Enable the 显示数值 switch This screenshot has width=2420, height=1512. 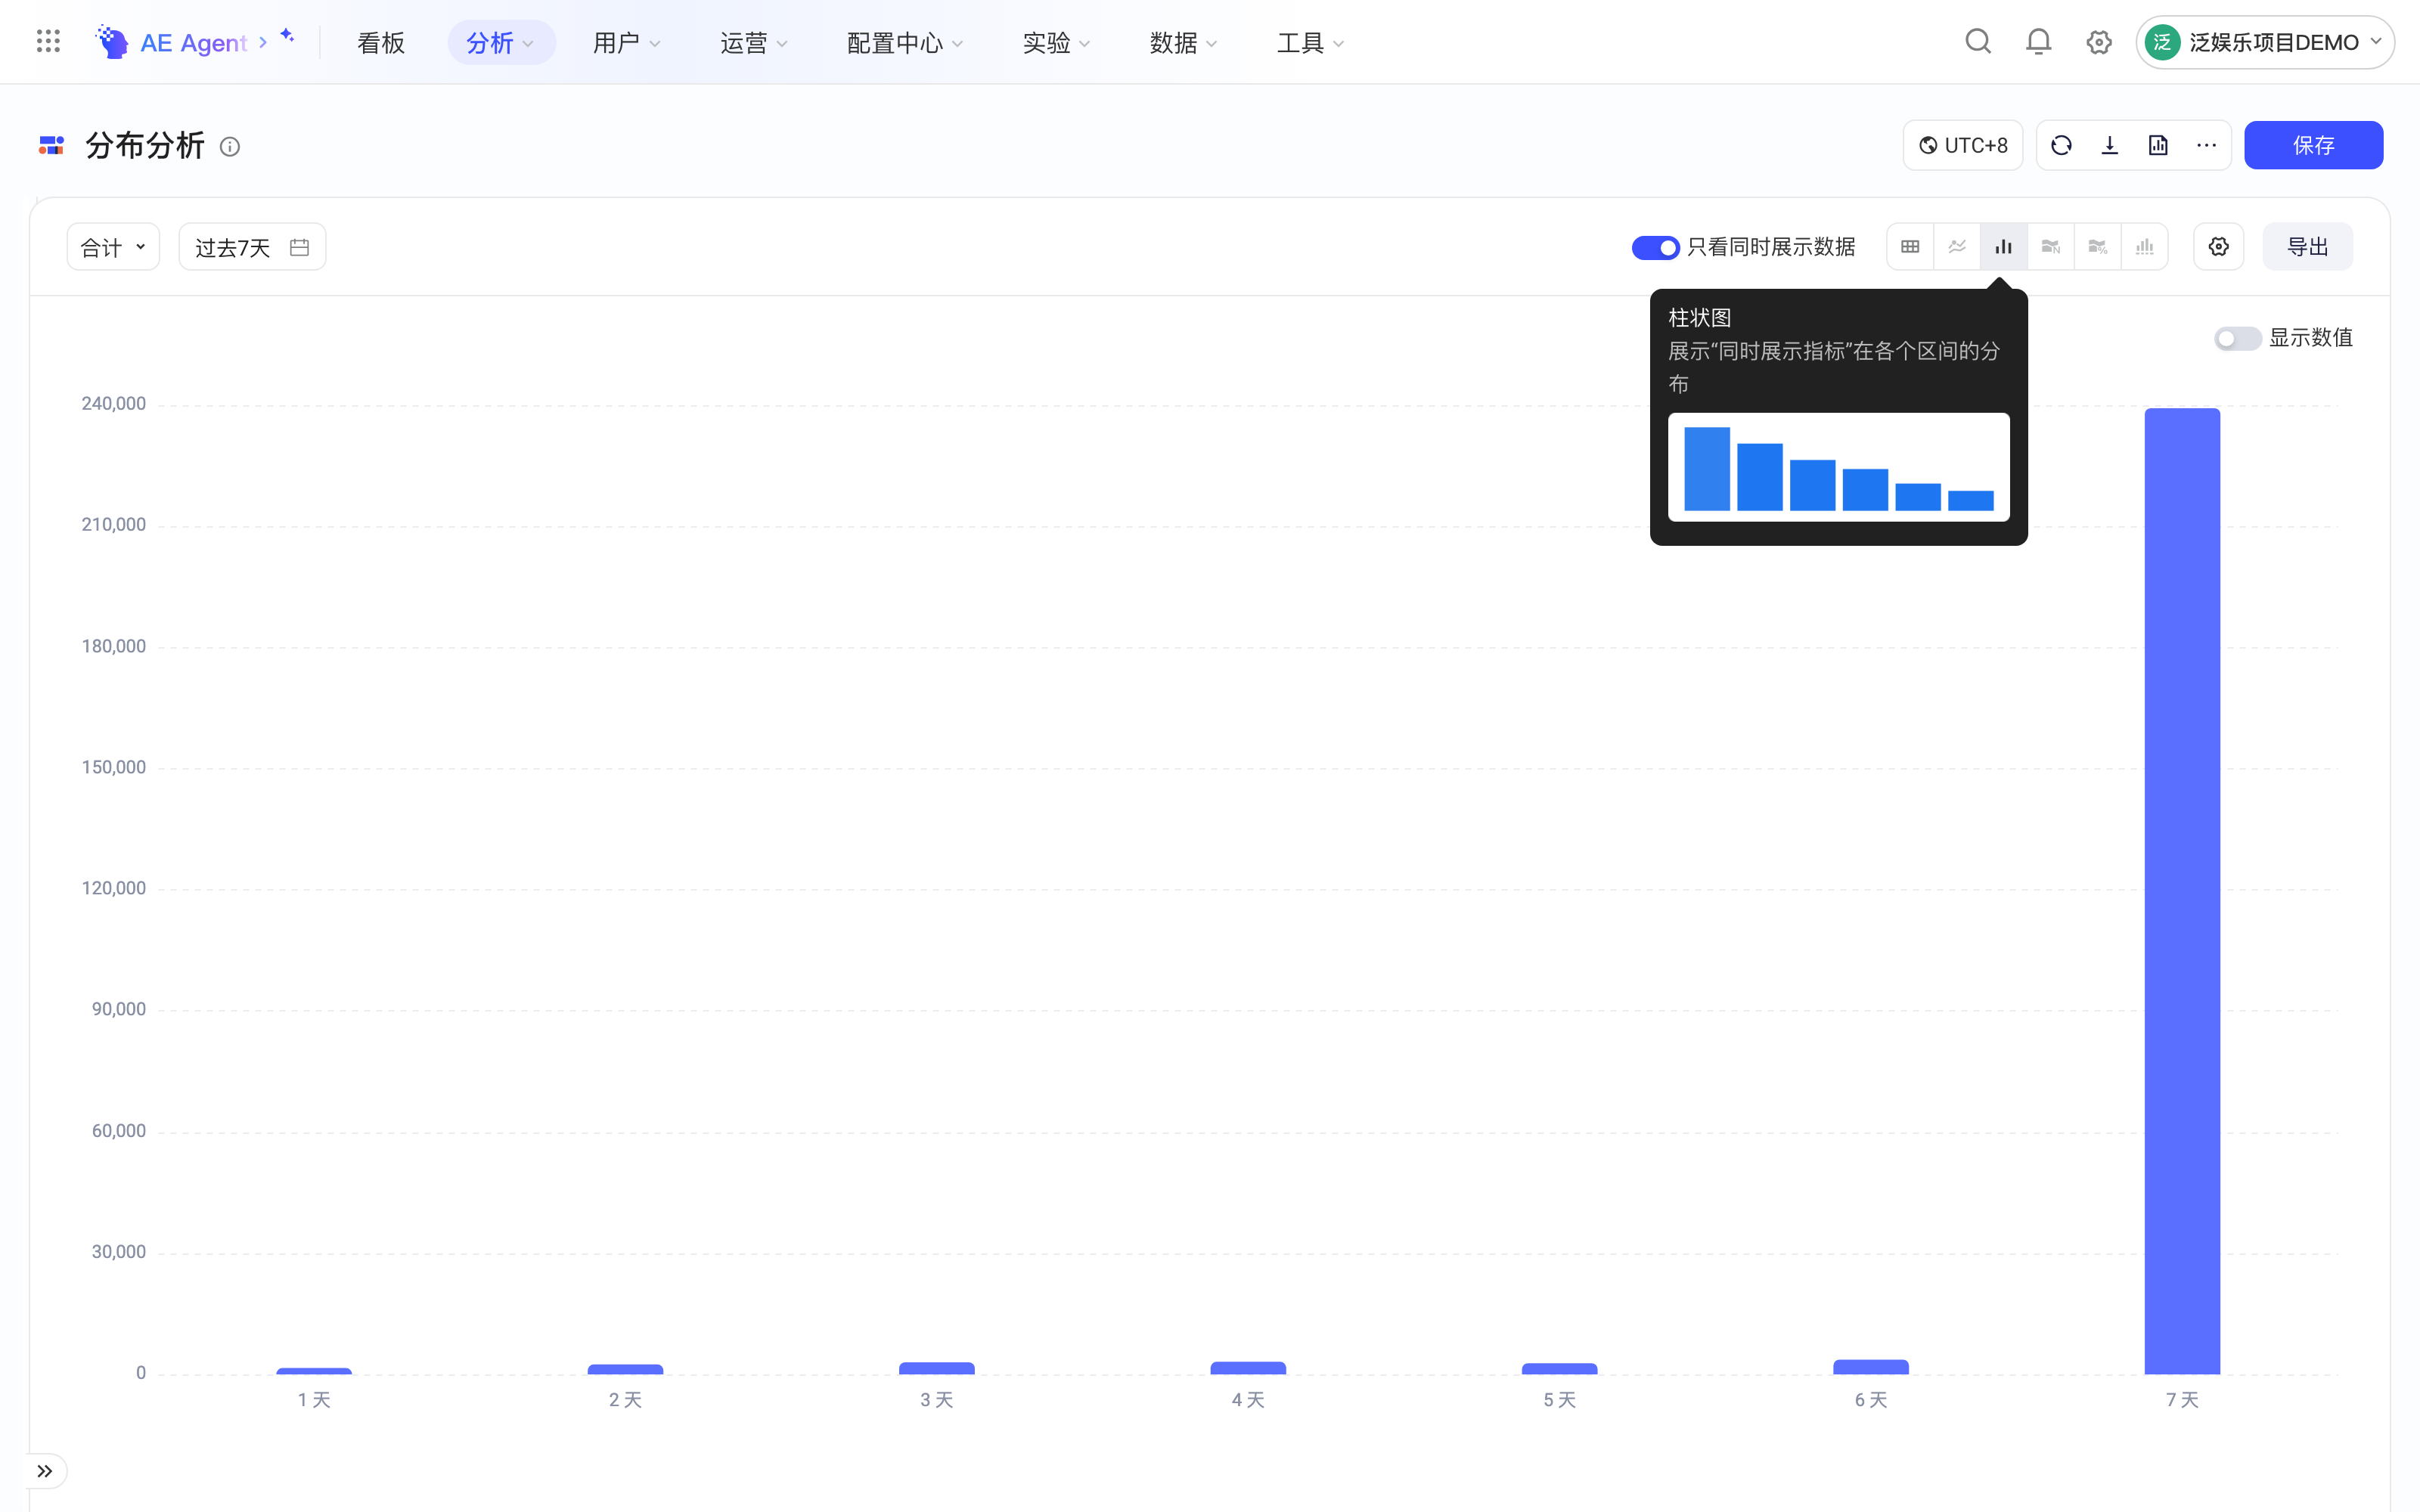pyautogui.click(x=2237, y=338)
